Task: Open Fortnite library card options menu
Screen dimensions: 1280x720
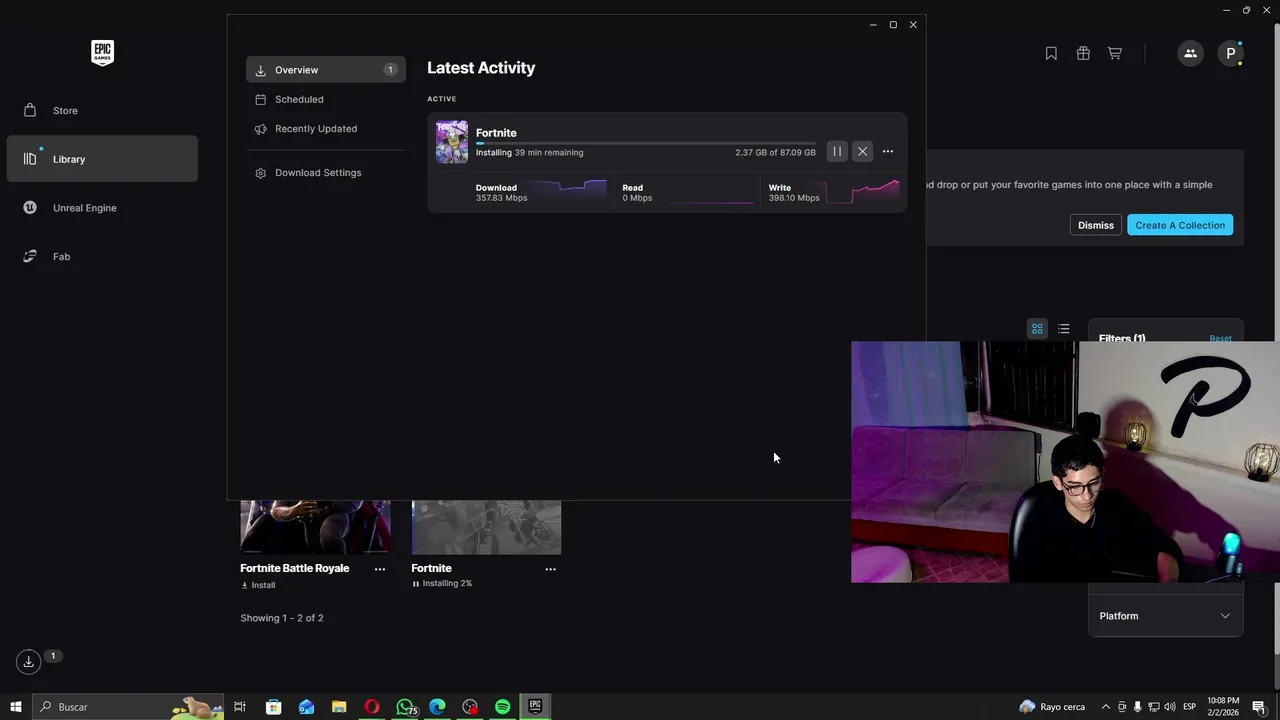Action: click(x=550, y=569)
